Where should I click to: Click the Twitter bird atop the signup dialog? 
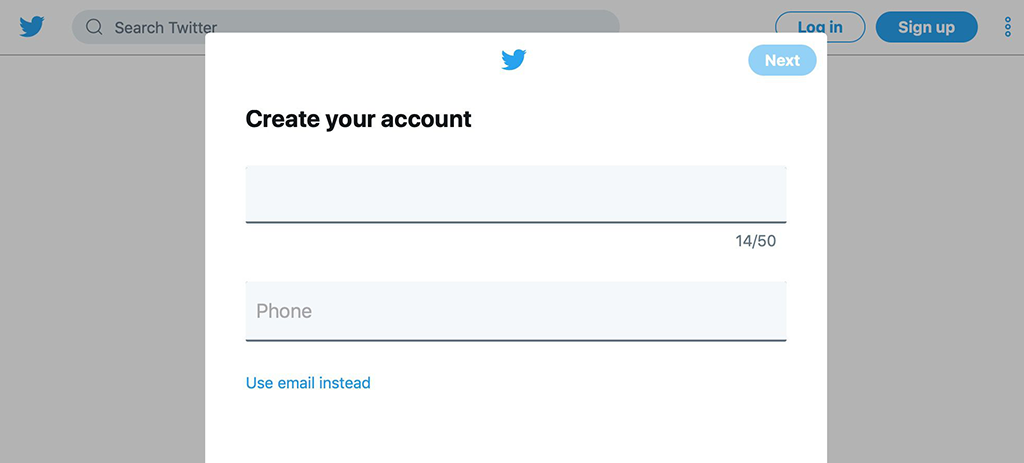[x=514, y=59]
